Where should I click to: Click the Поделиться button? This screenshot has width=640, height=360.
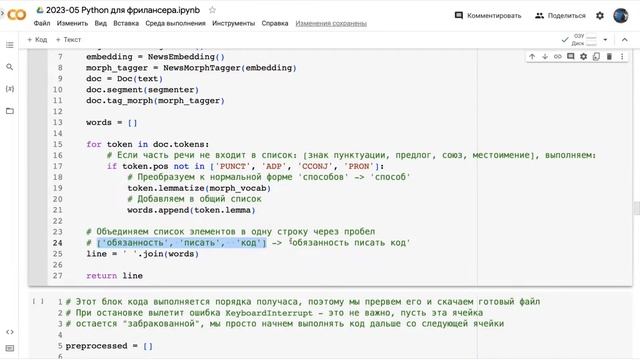(x=560, y=16)
